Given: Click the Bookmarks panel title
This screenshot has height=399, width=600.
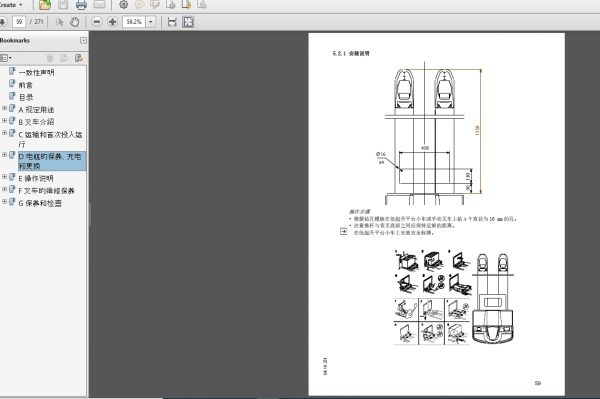Looking at the screenshot, I should [x=15, y=40].
